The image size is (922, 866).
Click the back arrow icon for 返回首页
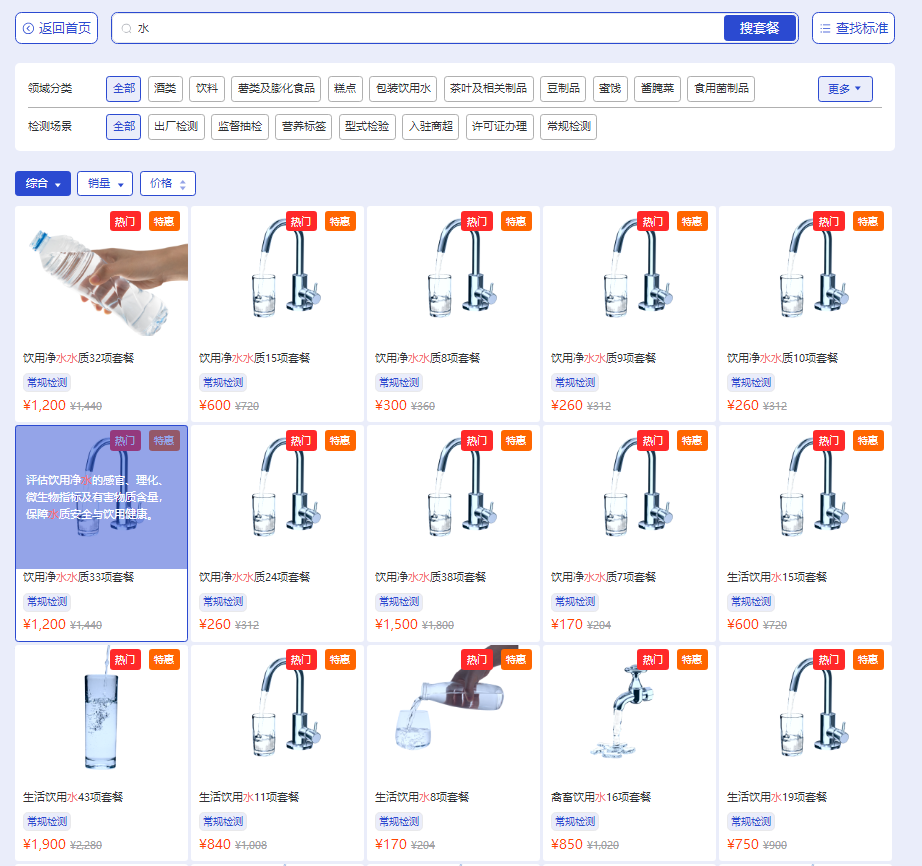[x=28, y=28]
